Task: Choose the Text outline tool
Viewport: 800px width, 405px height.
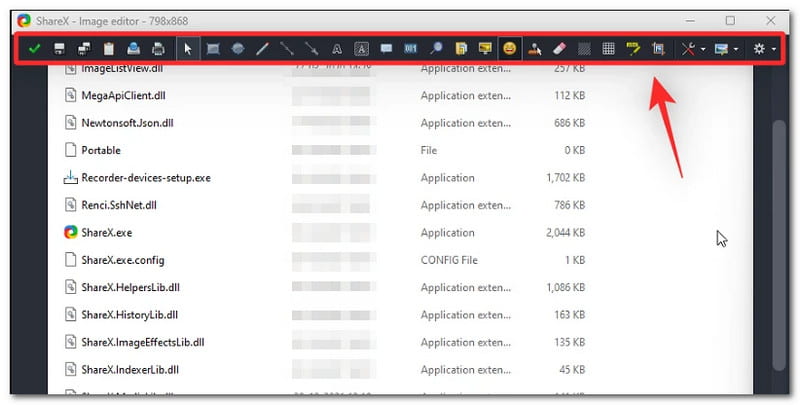Action: pyautogui.click(x=337, y=49)
